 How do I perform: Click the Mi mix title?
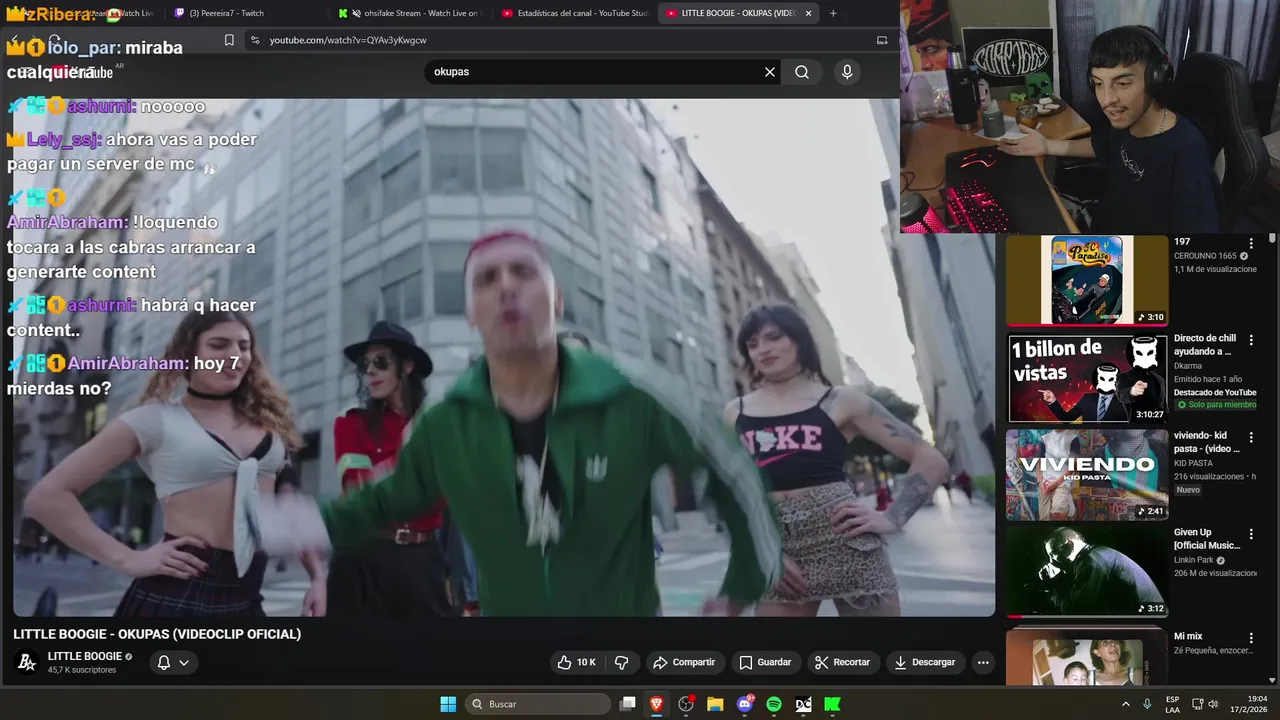1188,636
